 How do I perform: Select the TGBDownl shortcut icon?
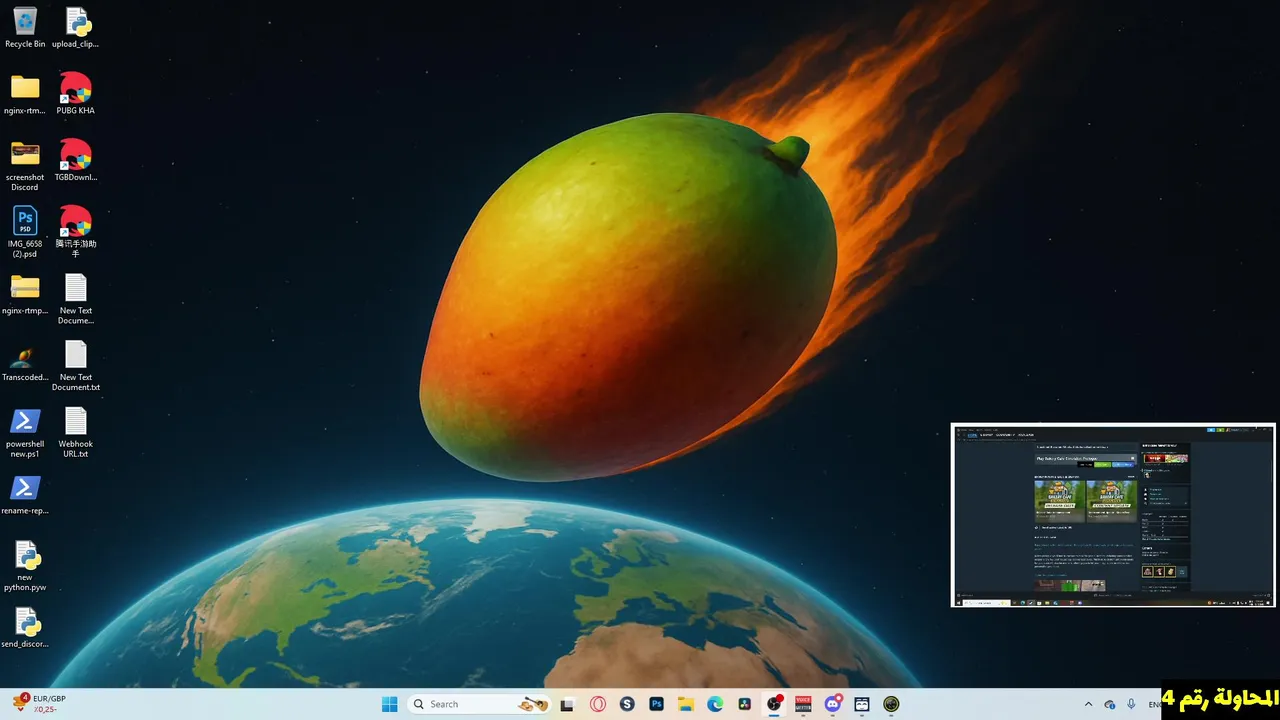point(76,161)
